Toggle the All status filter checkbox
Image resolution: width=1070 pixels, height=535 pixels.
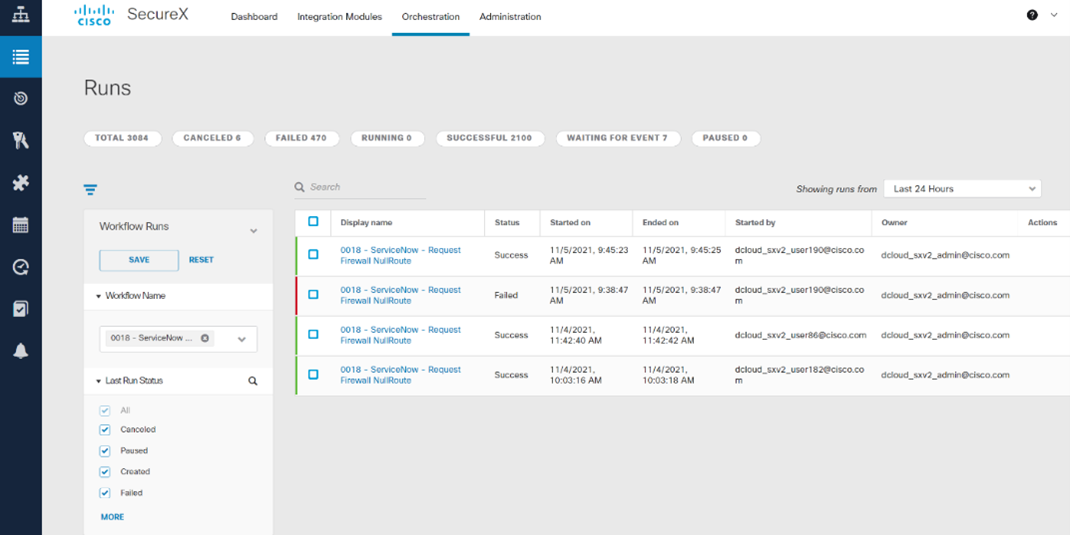pos(104,411)
